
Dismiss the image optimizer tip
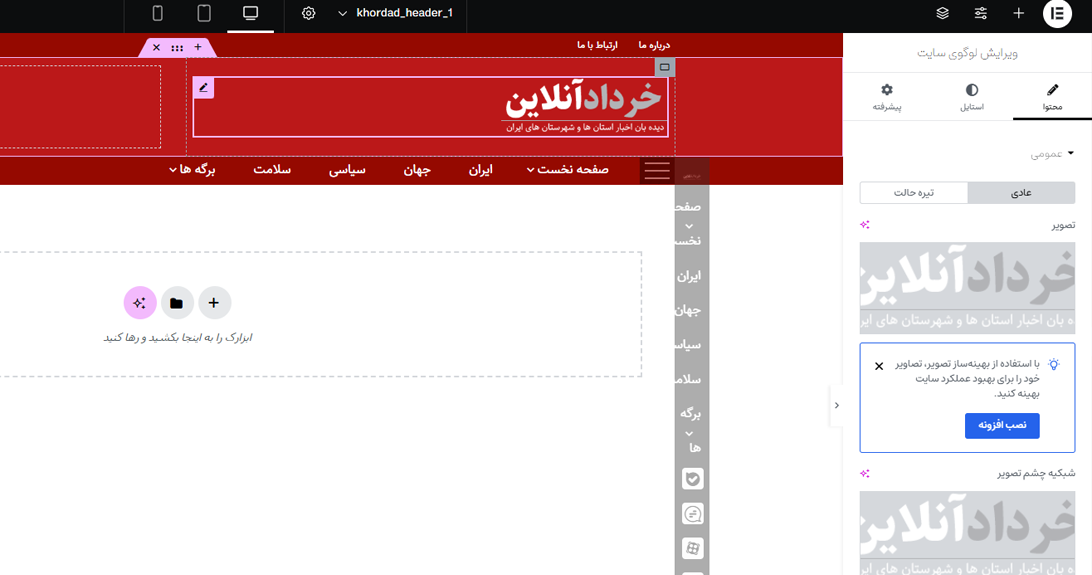pos(879,366)
